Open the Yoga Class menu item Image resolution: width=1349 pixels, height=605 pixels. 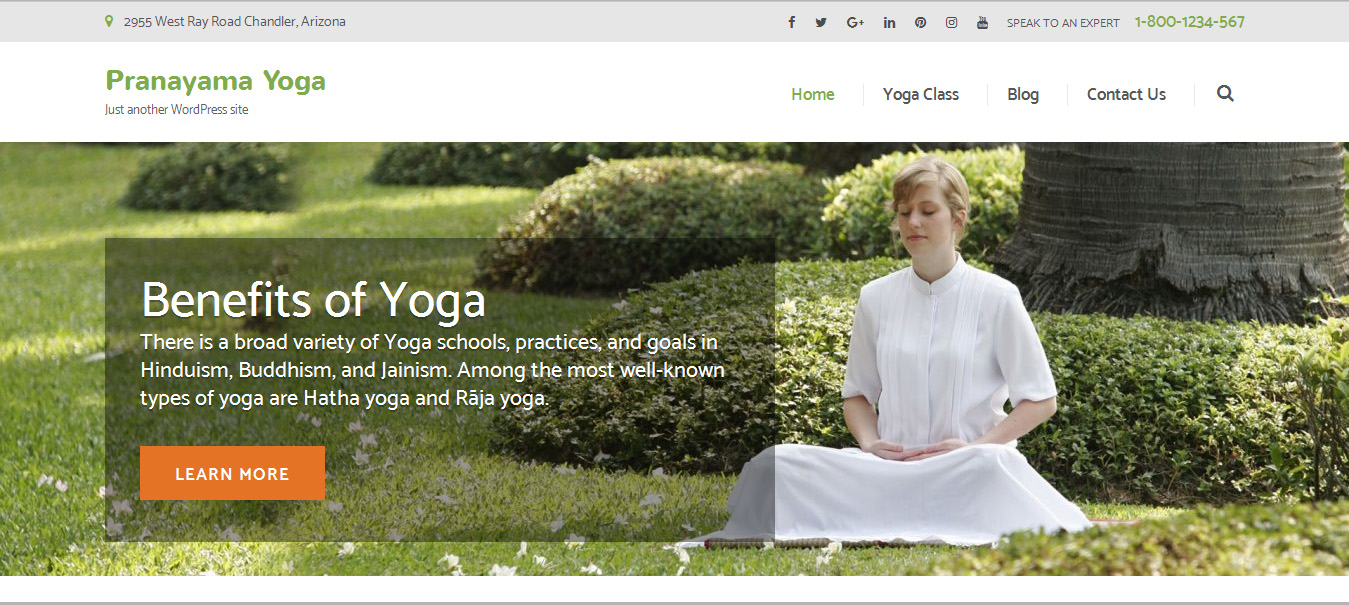(921, 94)
